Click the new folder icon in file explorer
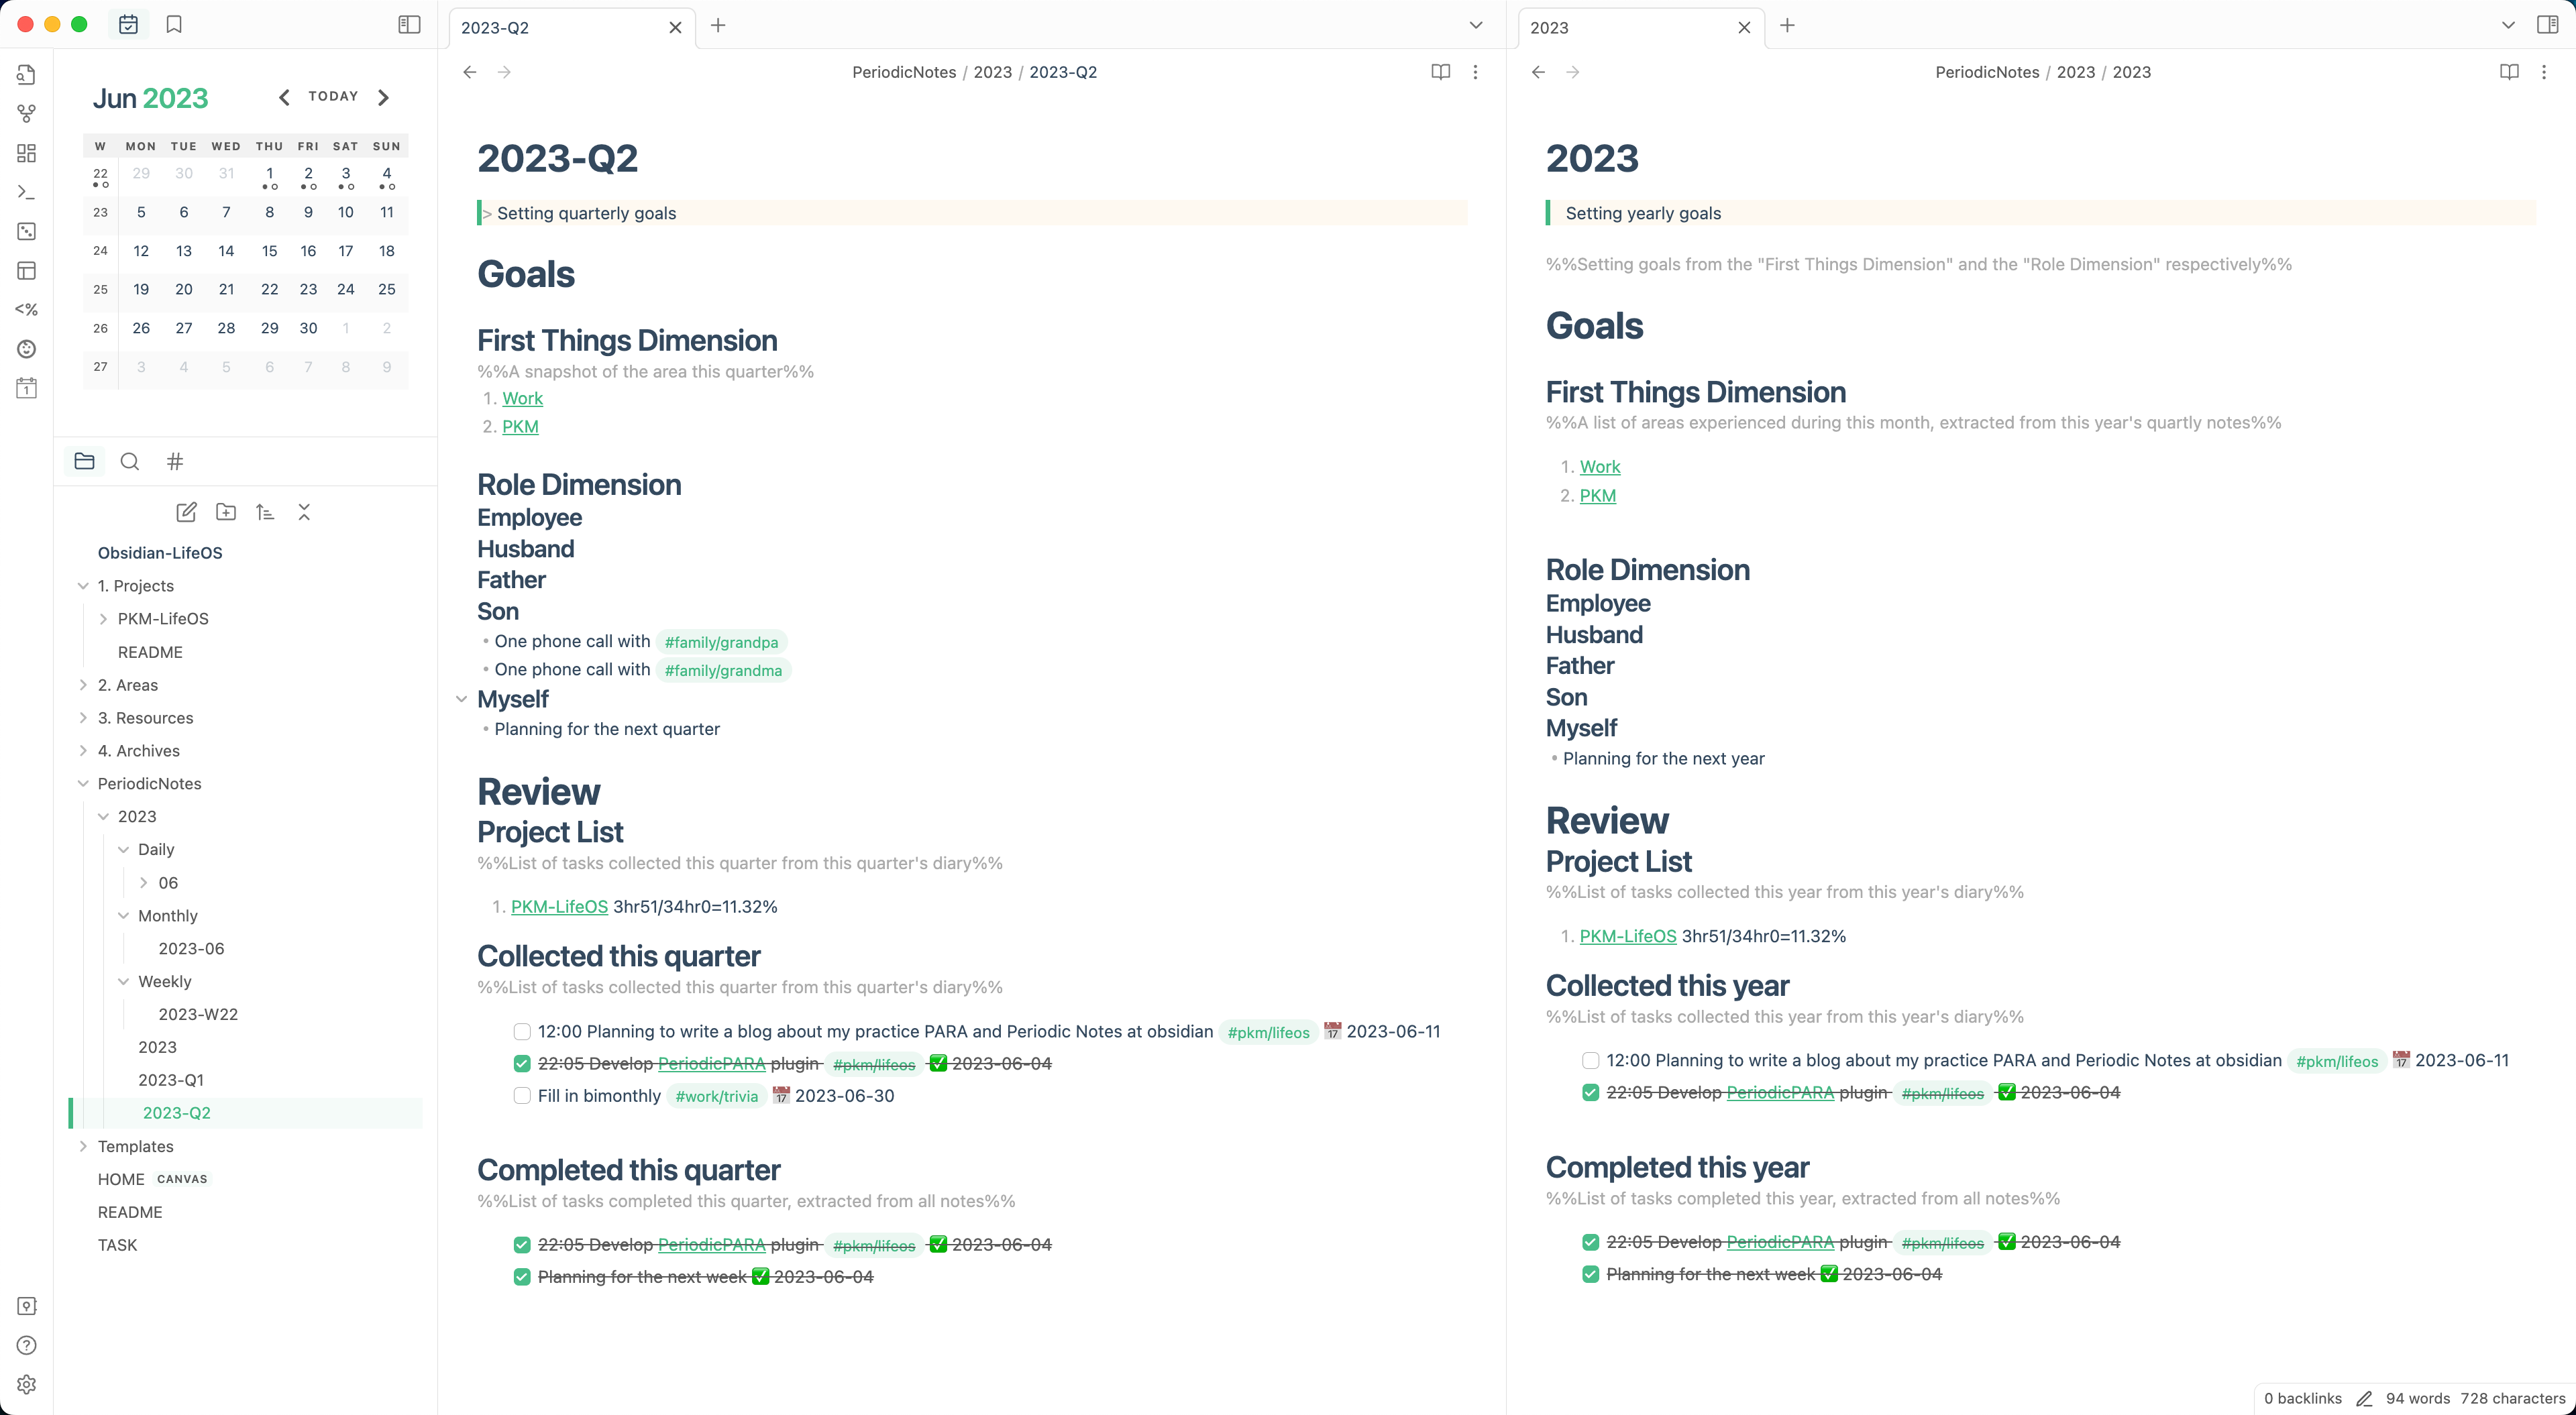 (226, 512)
